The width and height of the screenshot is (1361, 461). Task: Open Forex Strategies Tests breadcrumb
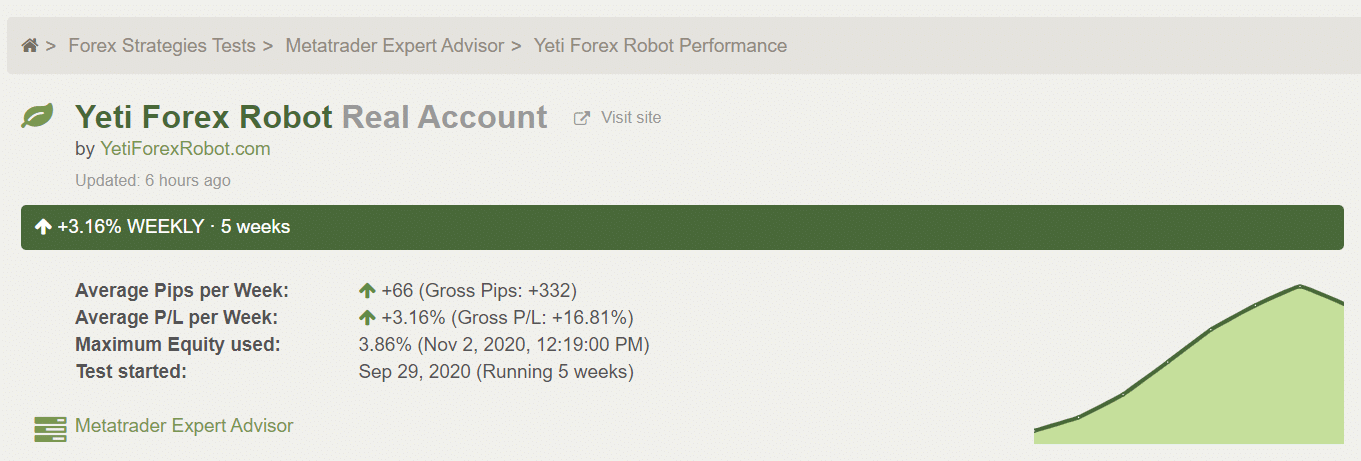tap(162, 46)
